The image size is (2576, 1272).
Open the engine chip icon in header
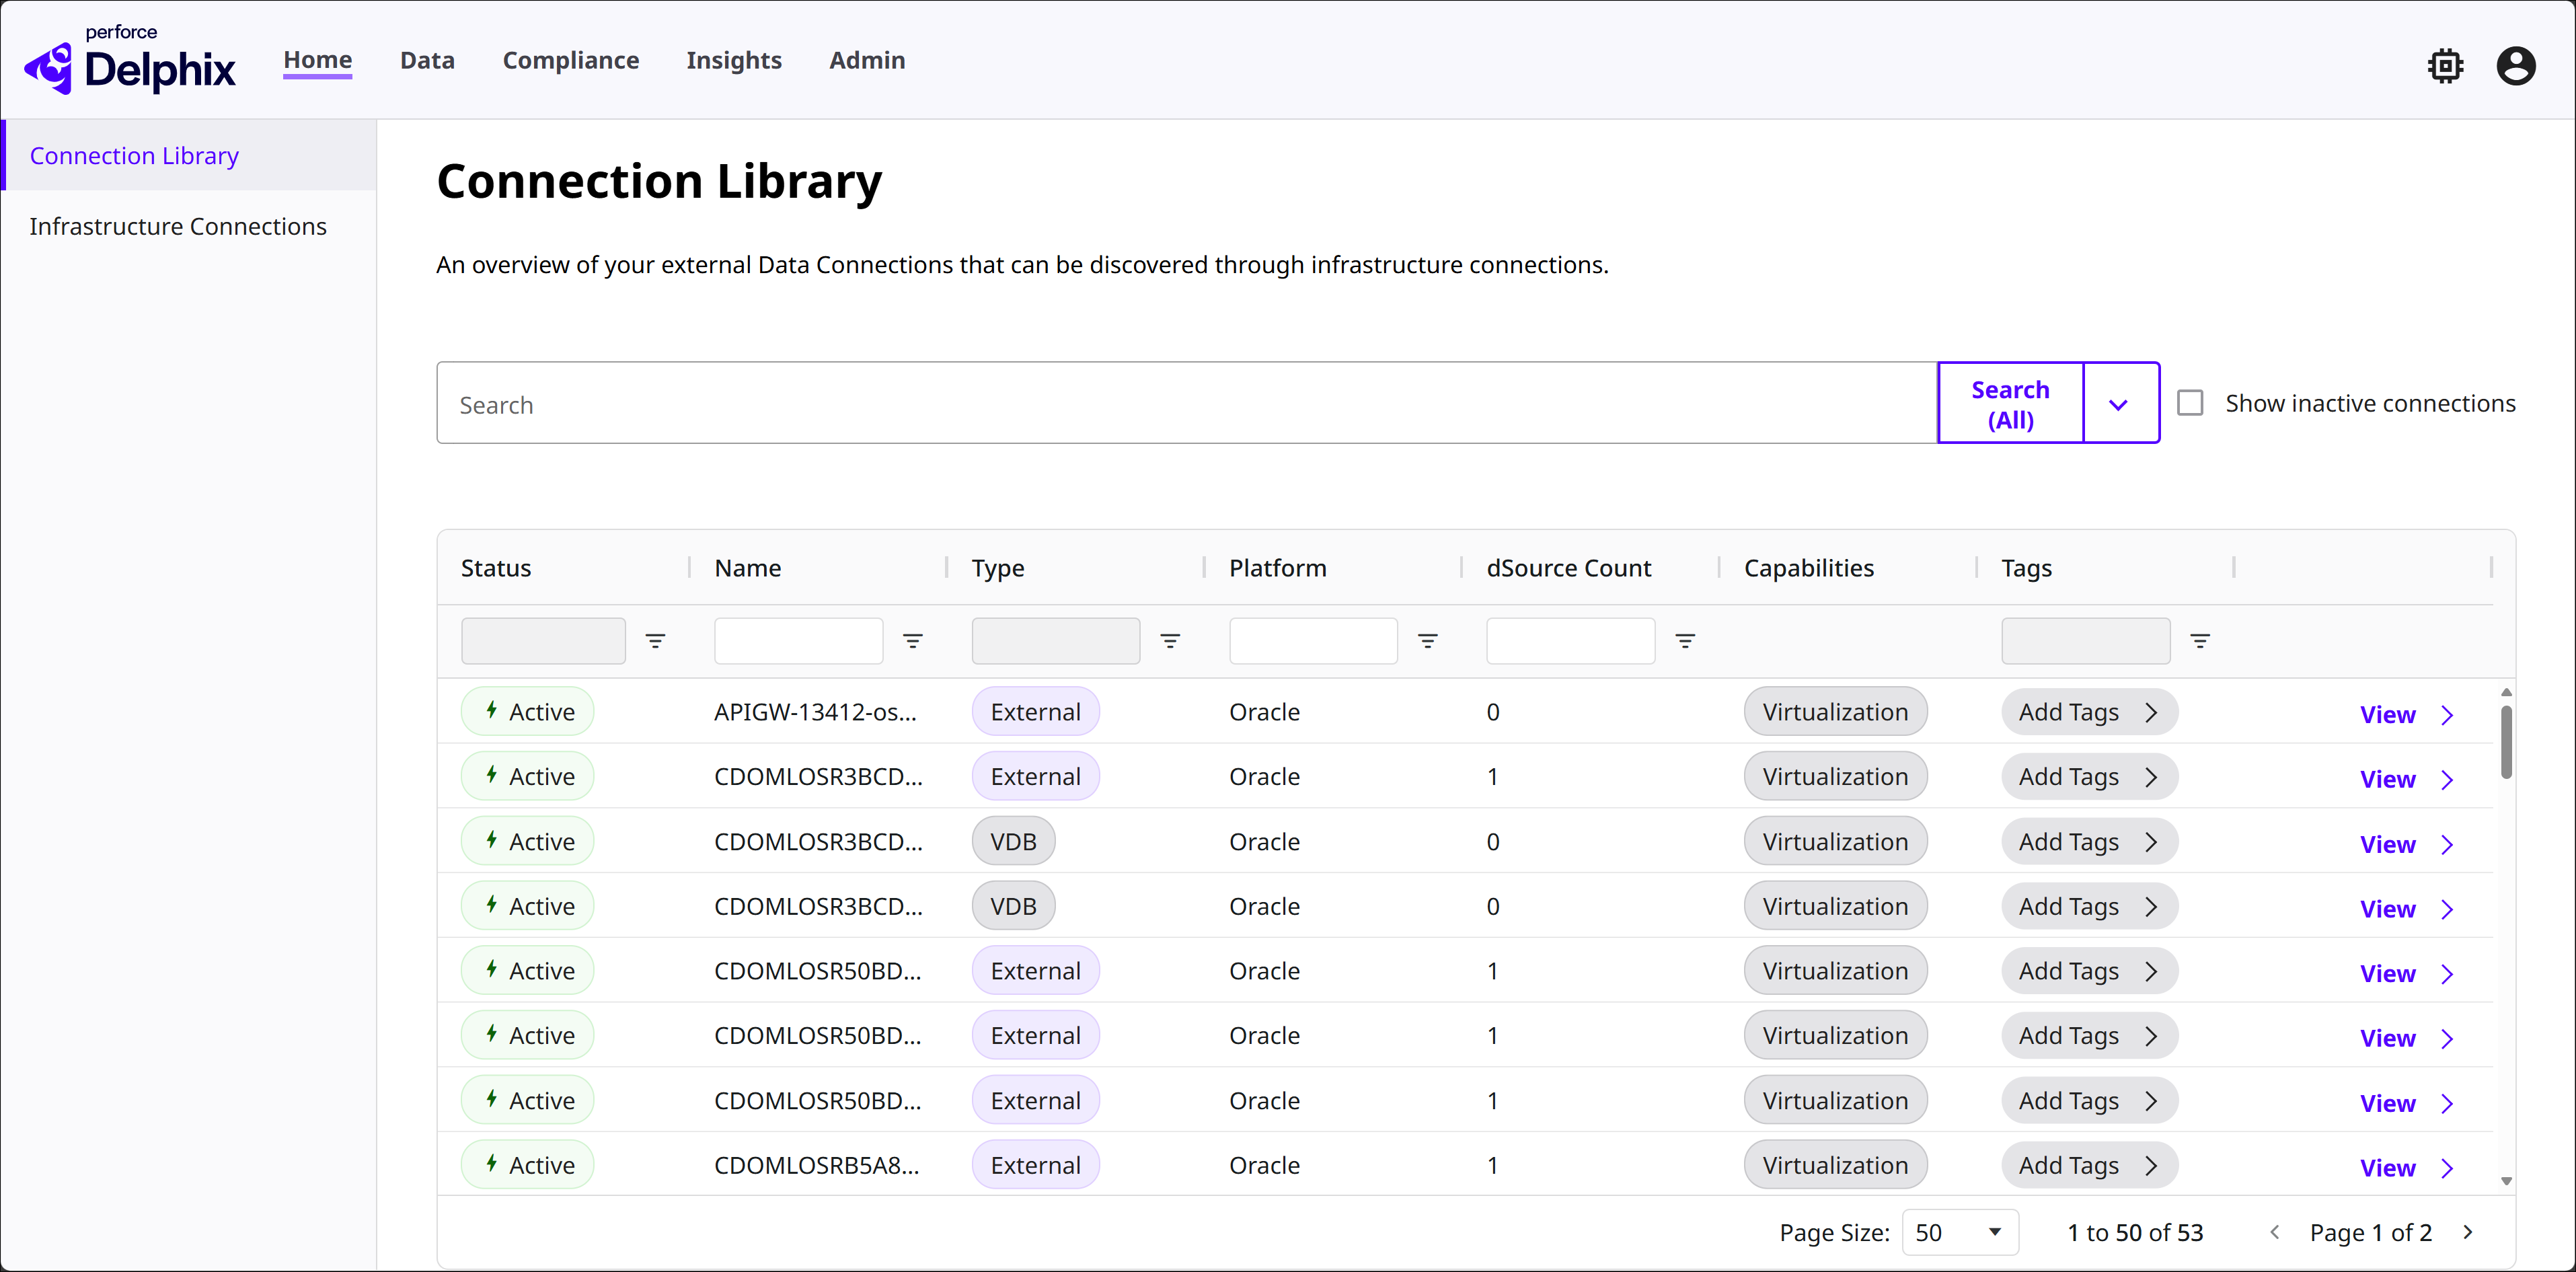tap(2445, 66)
